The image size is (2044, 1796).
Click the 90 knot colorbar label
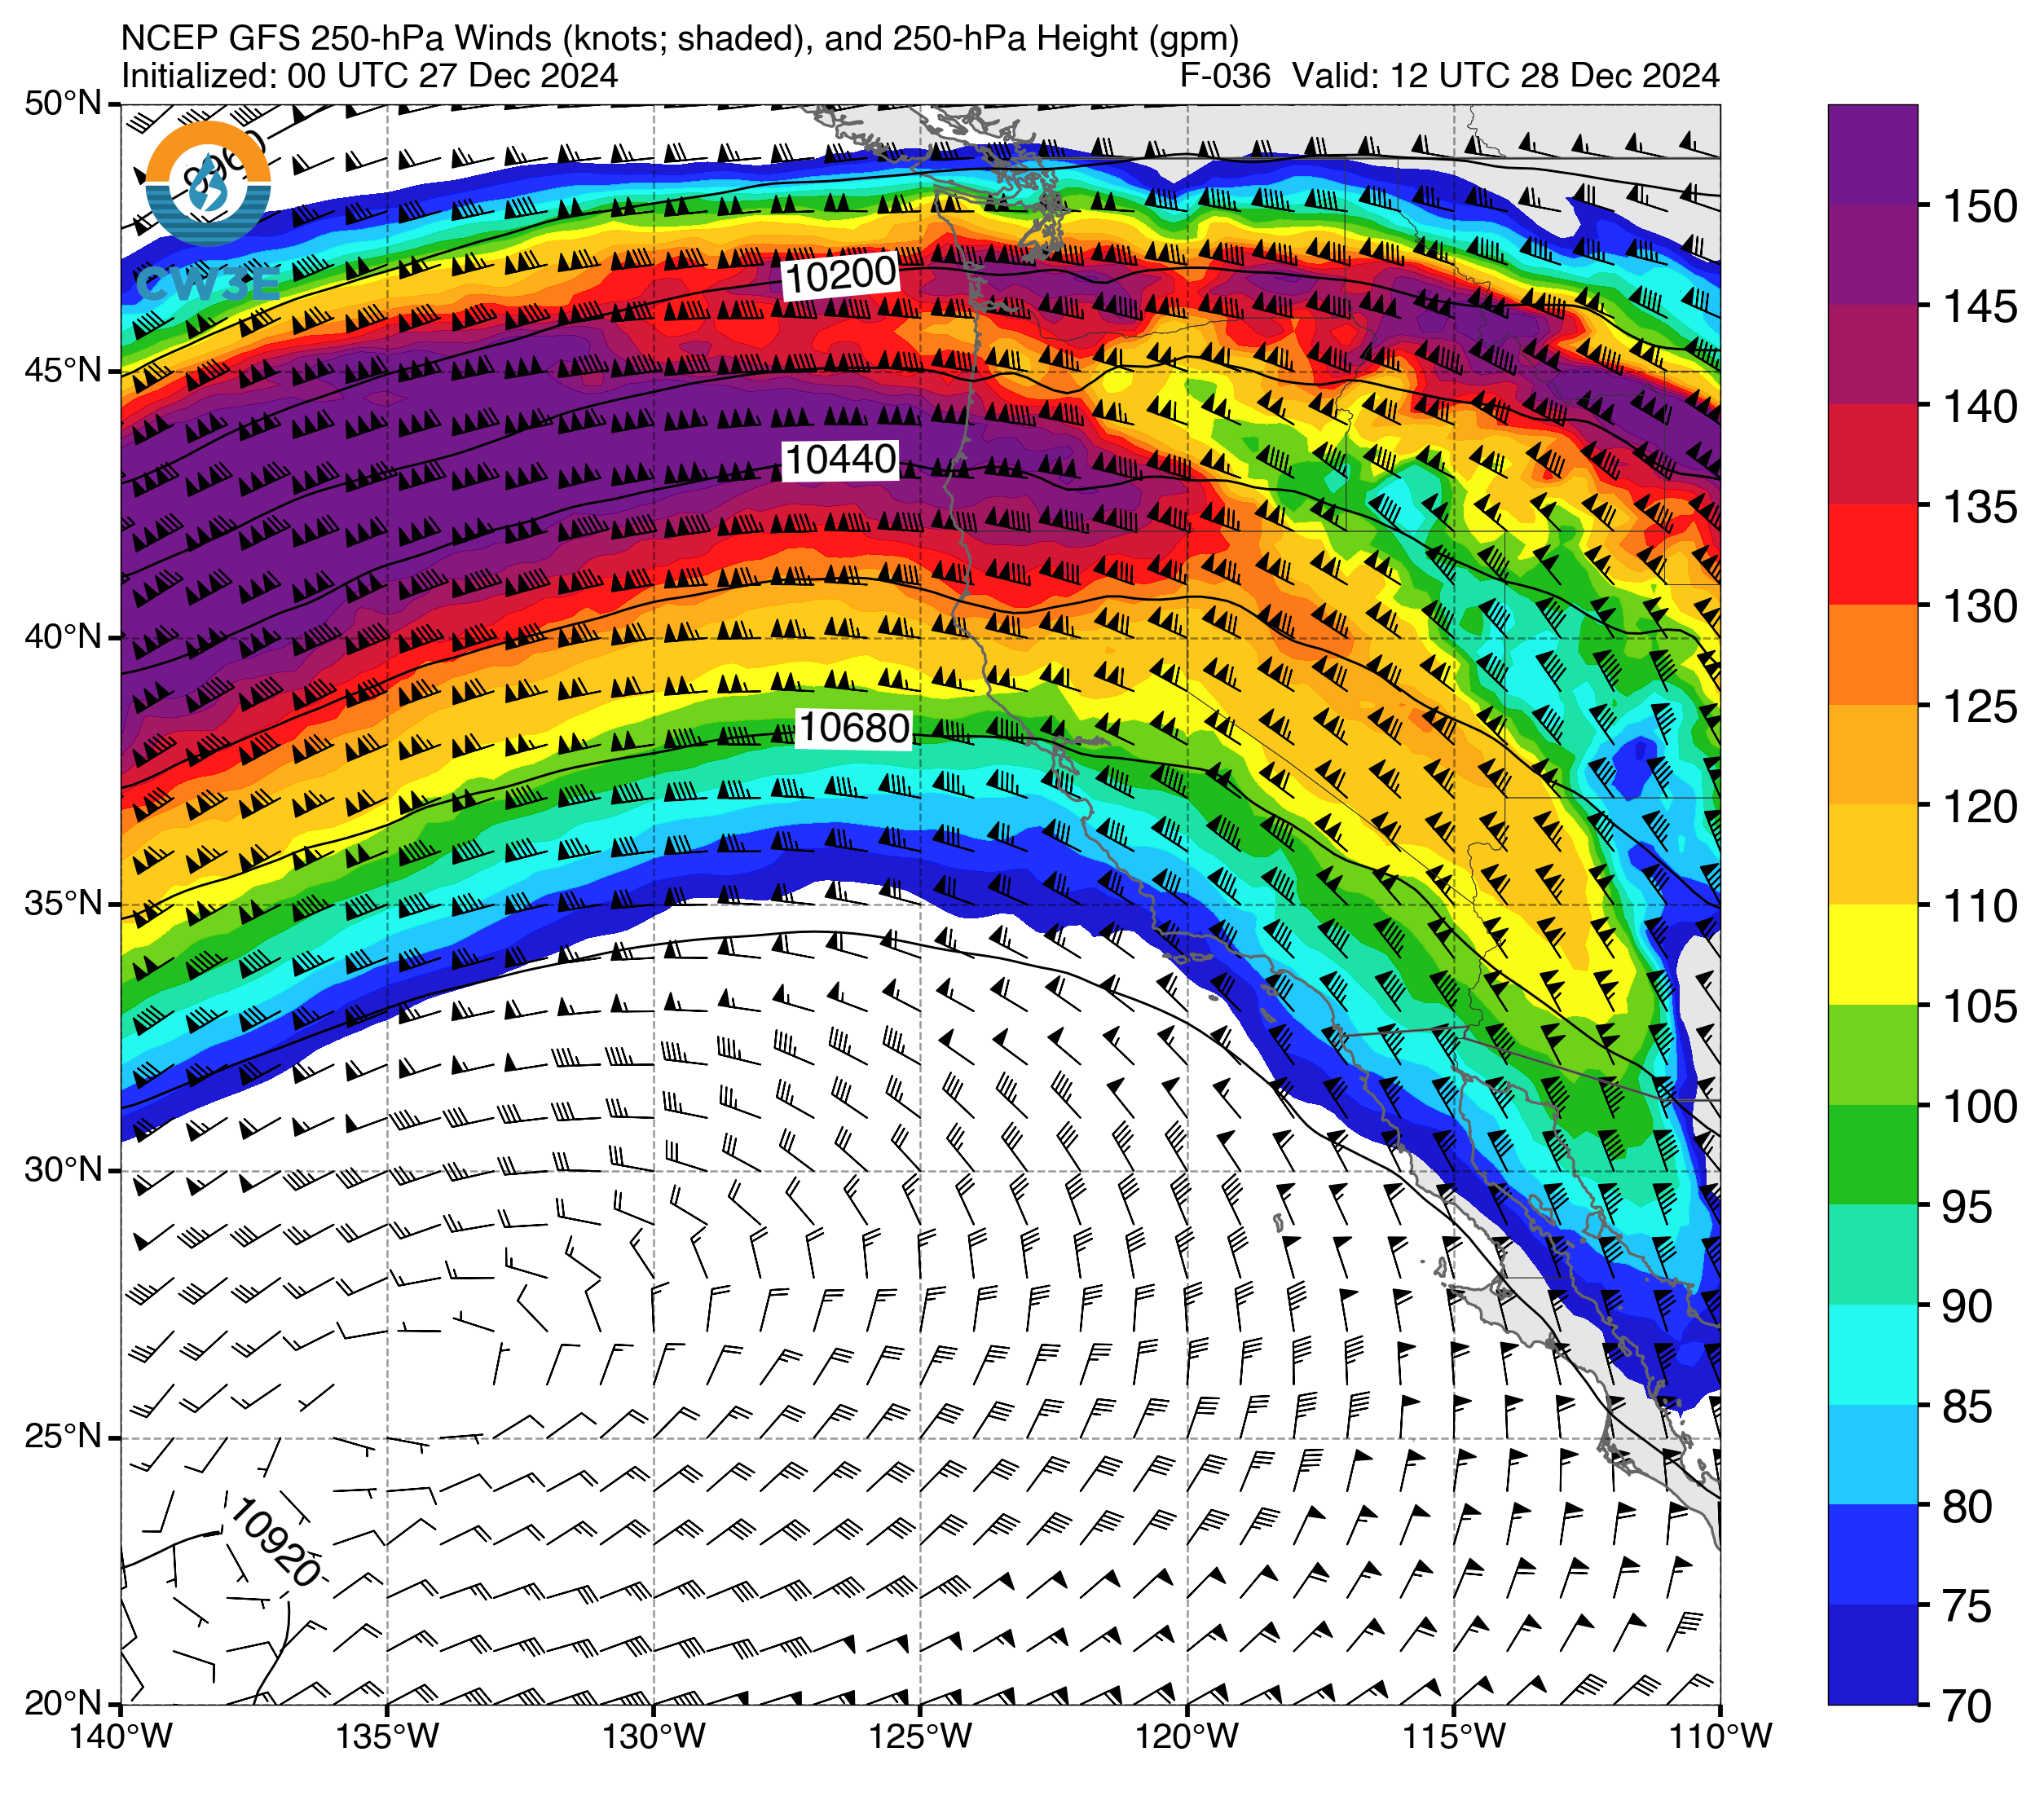pos(1967,1307)
